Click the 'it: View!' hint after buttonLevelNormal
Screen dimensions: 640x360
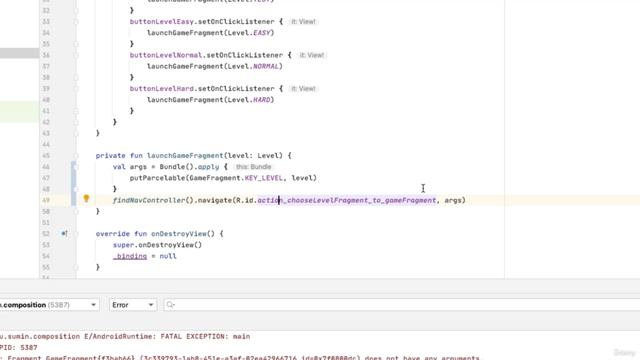pos(312,55)
